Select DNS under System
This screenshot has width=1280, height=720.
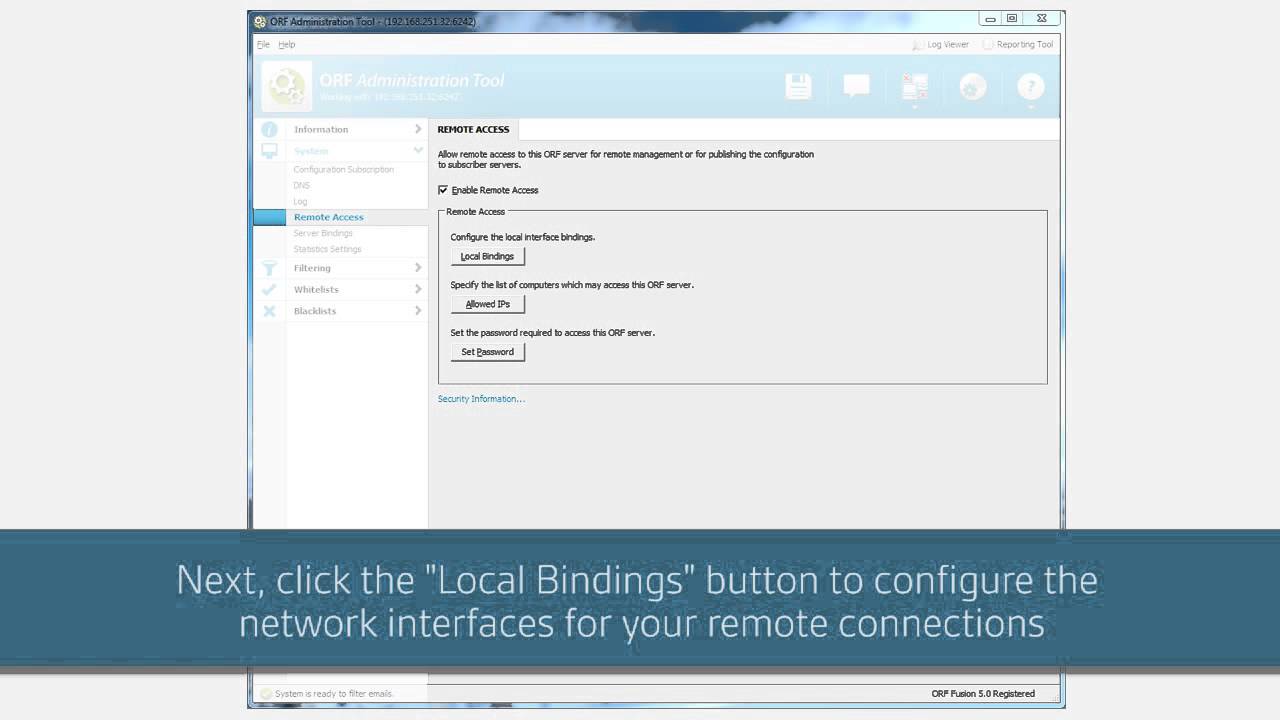(301, 185)
